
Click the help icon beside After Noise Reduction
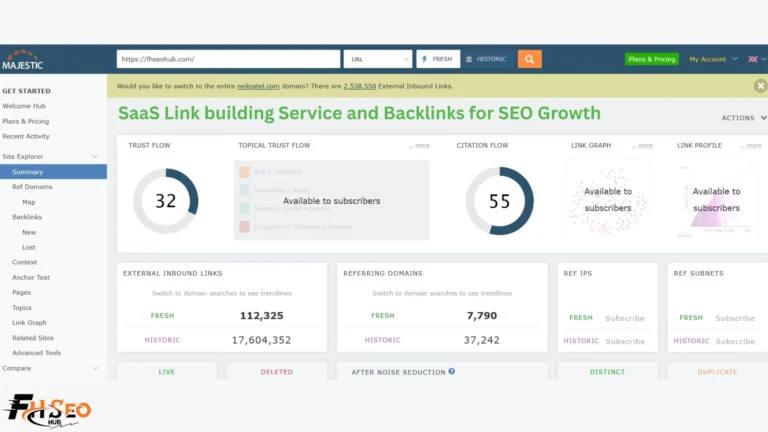452,371
